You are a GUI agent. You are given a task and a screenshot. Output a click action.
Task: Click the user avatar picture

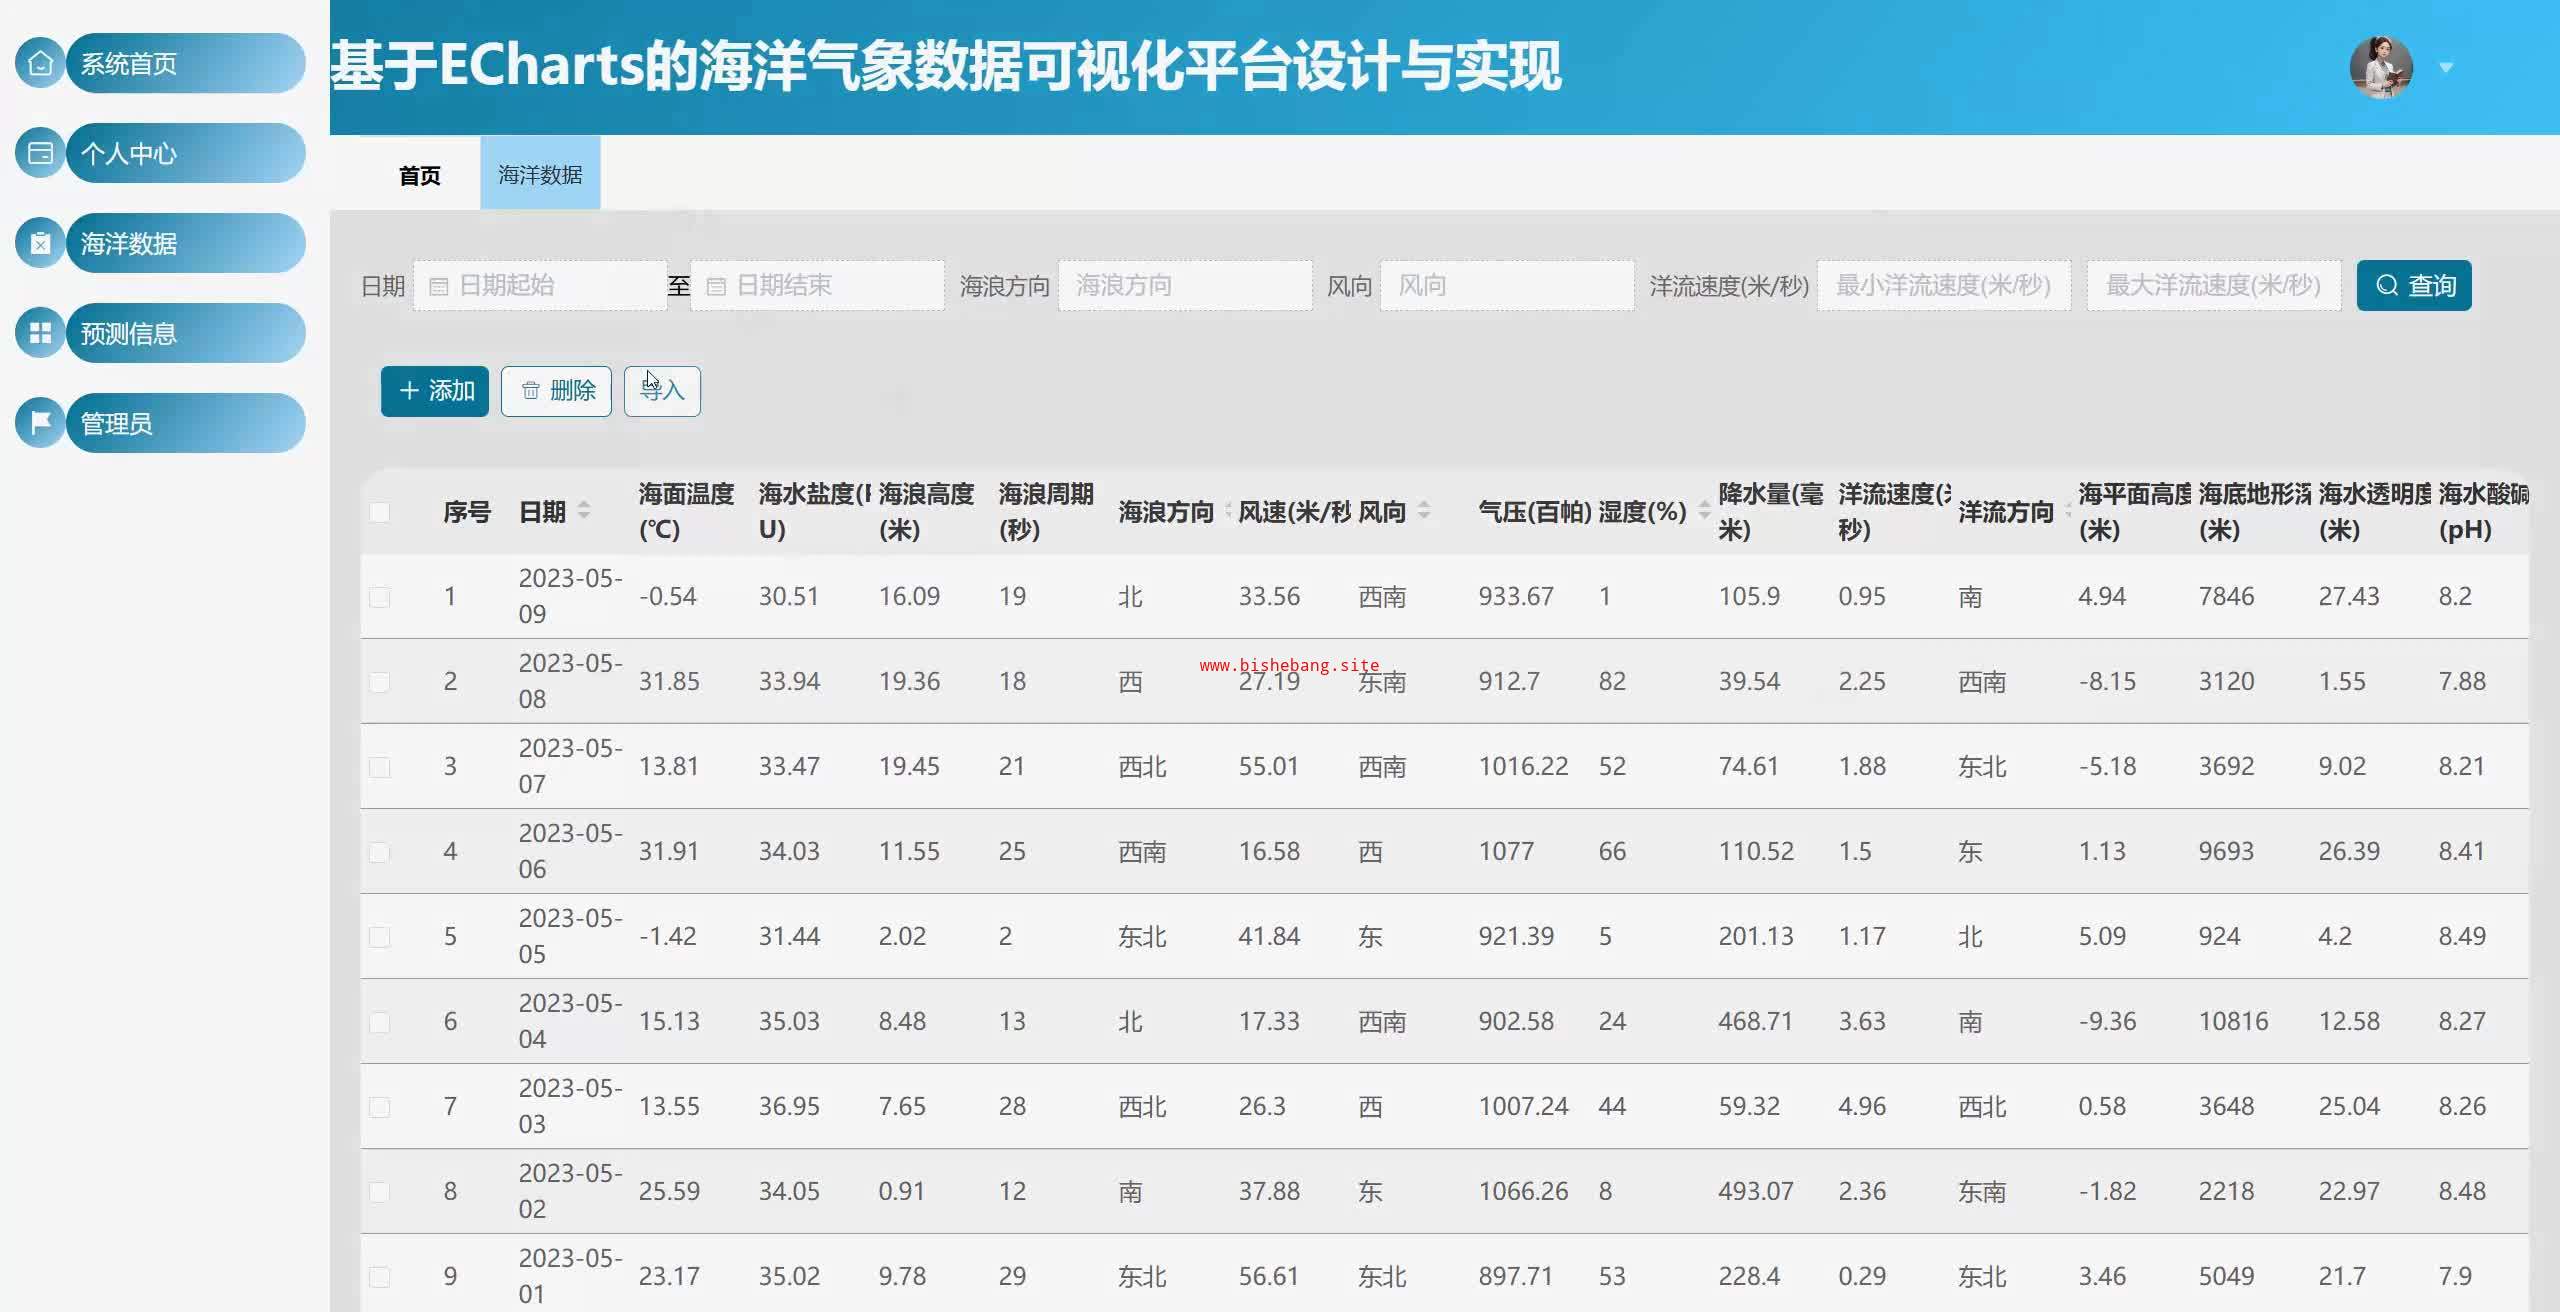2380,67
